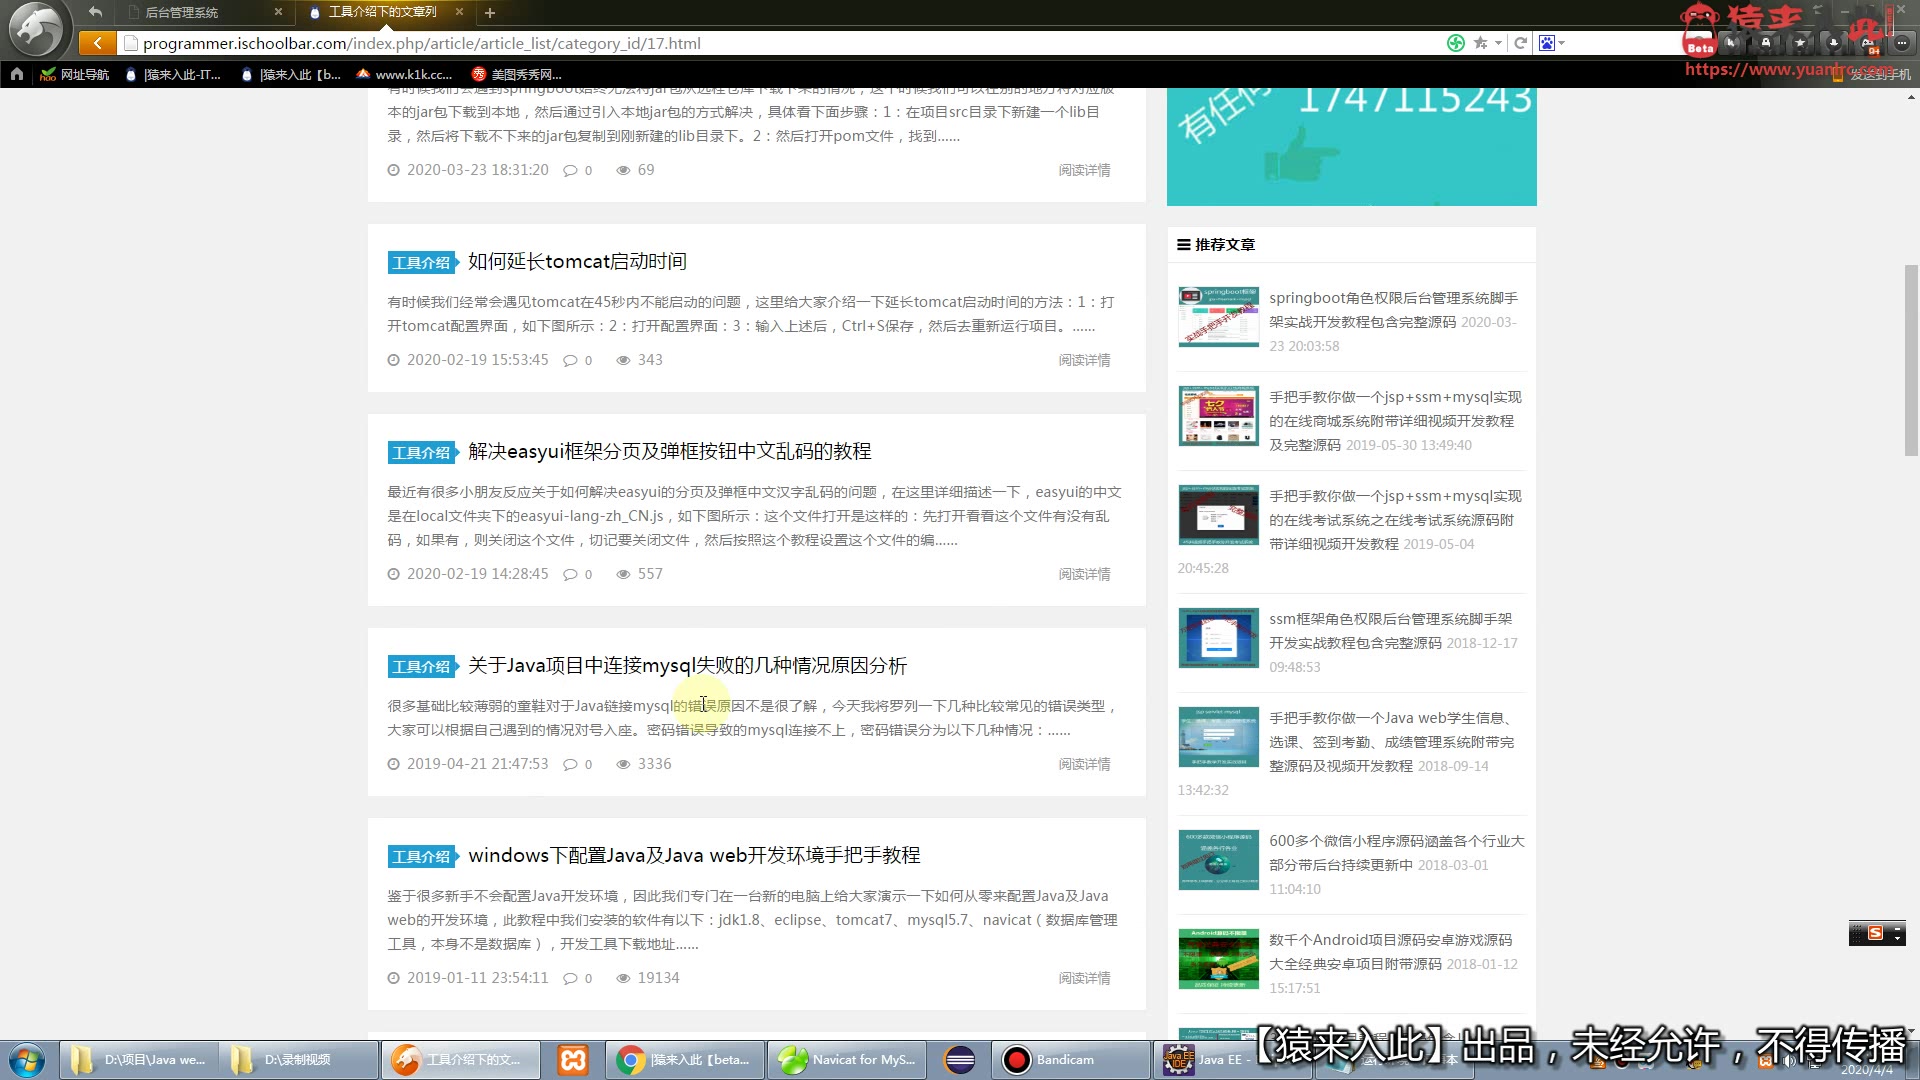Switch to Navicat for MySQL in taskbar
The height and width of the screenshot is (1080, 1920).
pos(847,1060)
